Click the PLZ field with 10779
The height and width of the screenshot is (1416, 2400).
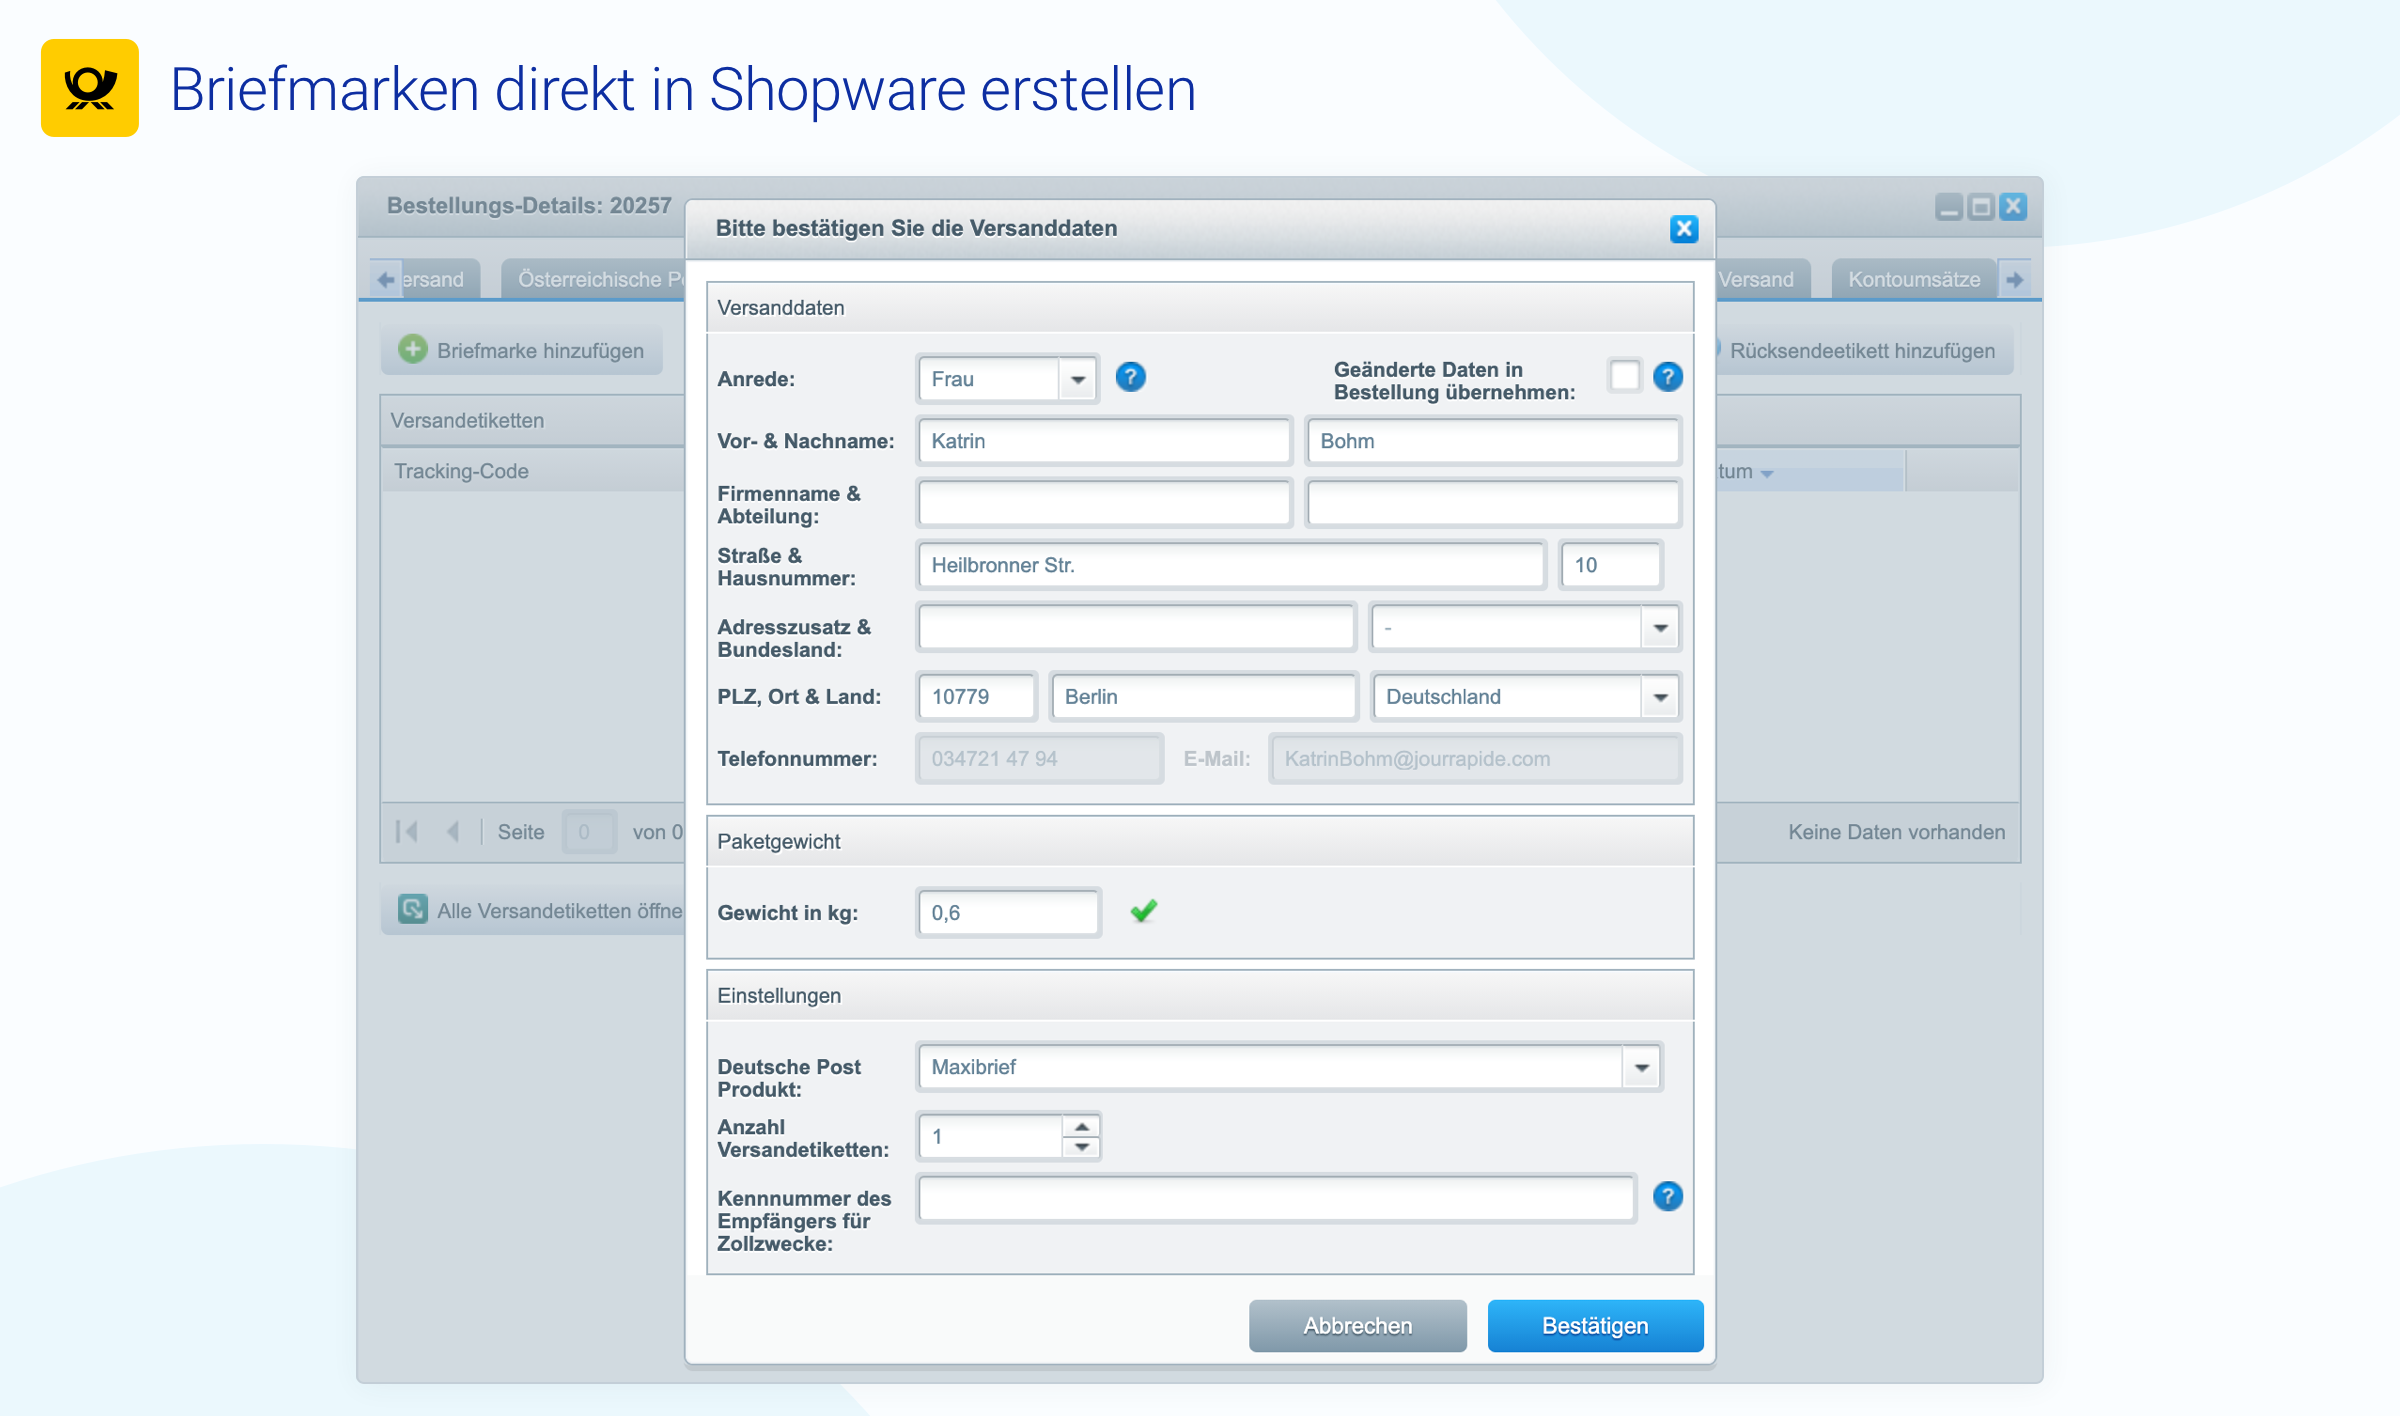point(976,697)
